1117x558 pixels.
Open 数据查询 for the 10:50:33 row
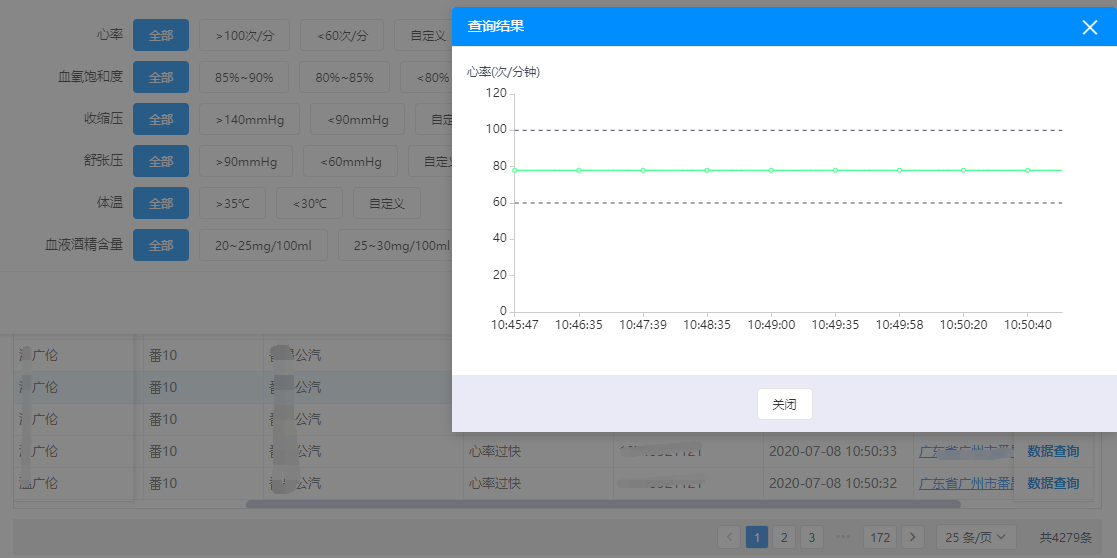[x=1053, y=451]
